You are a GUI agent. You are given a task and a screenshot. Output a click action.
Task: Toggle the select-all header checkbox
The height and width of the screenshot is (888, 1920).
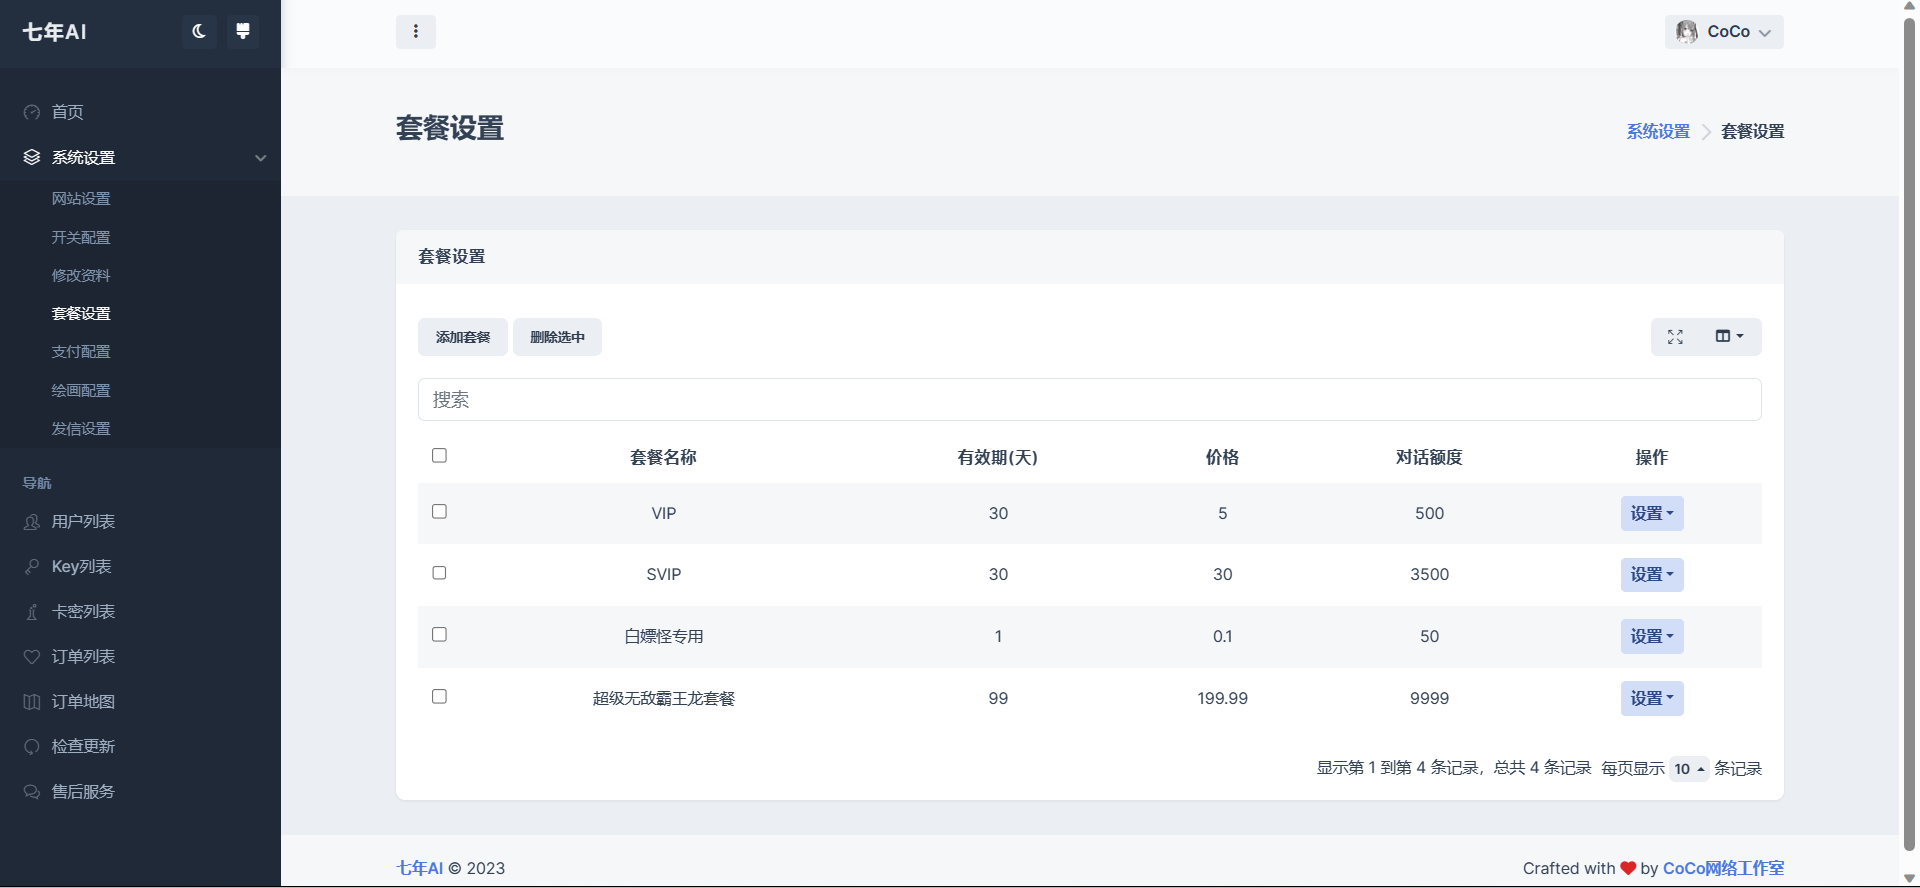click(x=439, y=456)
